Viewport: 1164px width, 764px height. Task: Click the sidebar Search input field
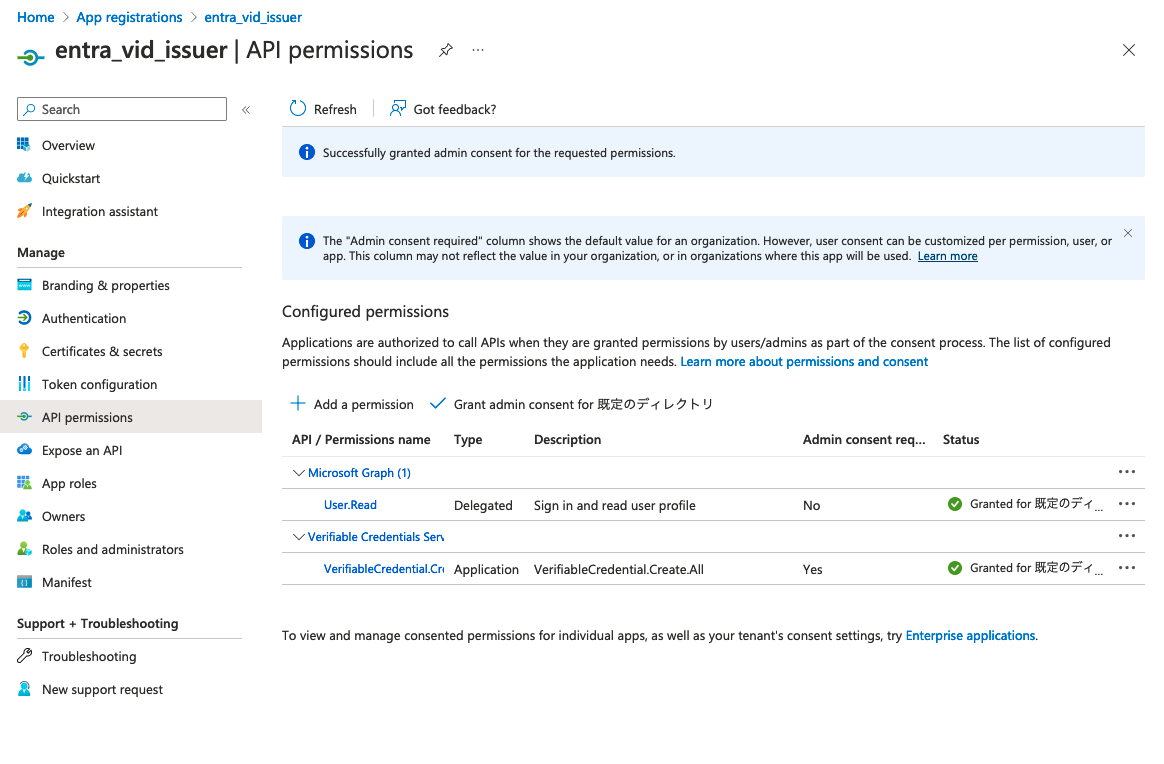(130, 110)
